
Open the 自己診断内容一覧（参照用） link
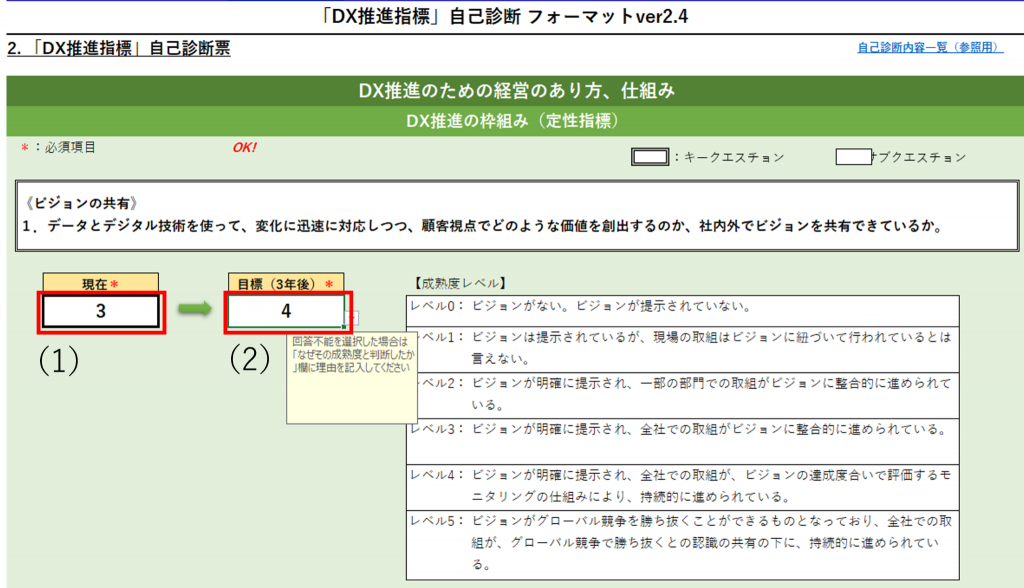click(930, 47)
